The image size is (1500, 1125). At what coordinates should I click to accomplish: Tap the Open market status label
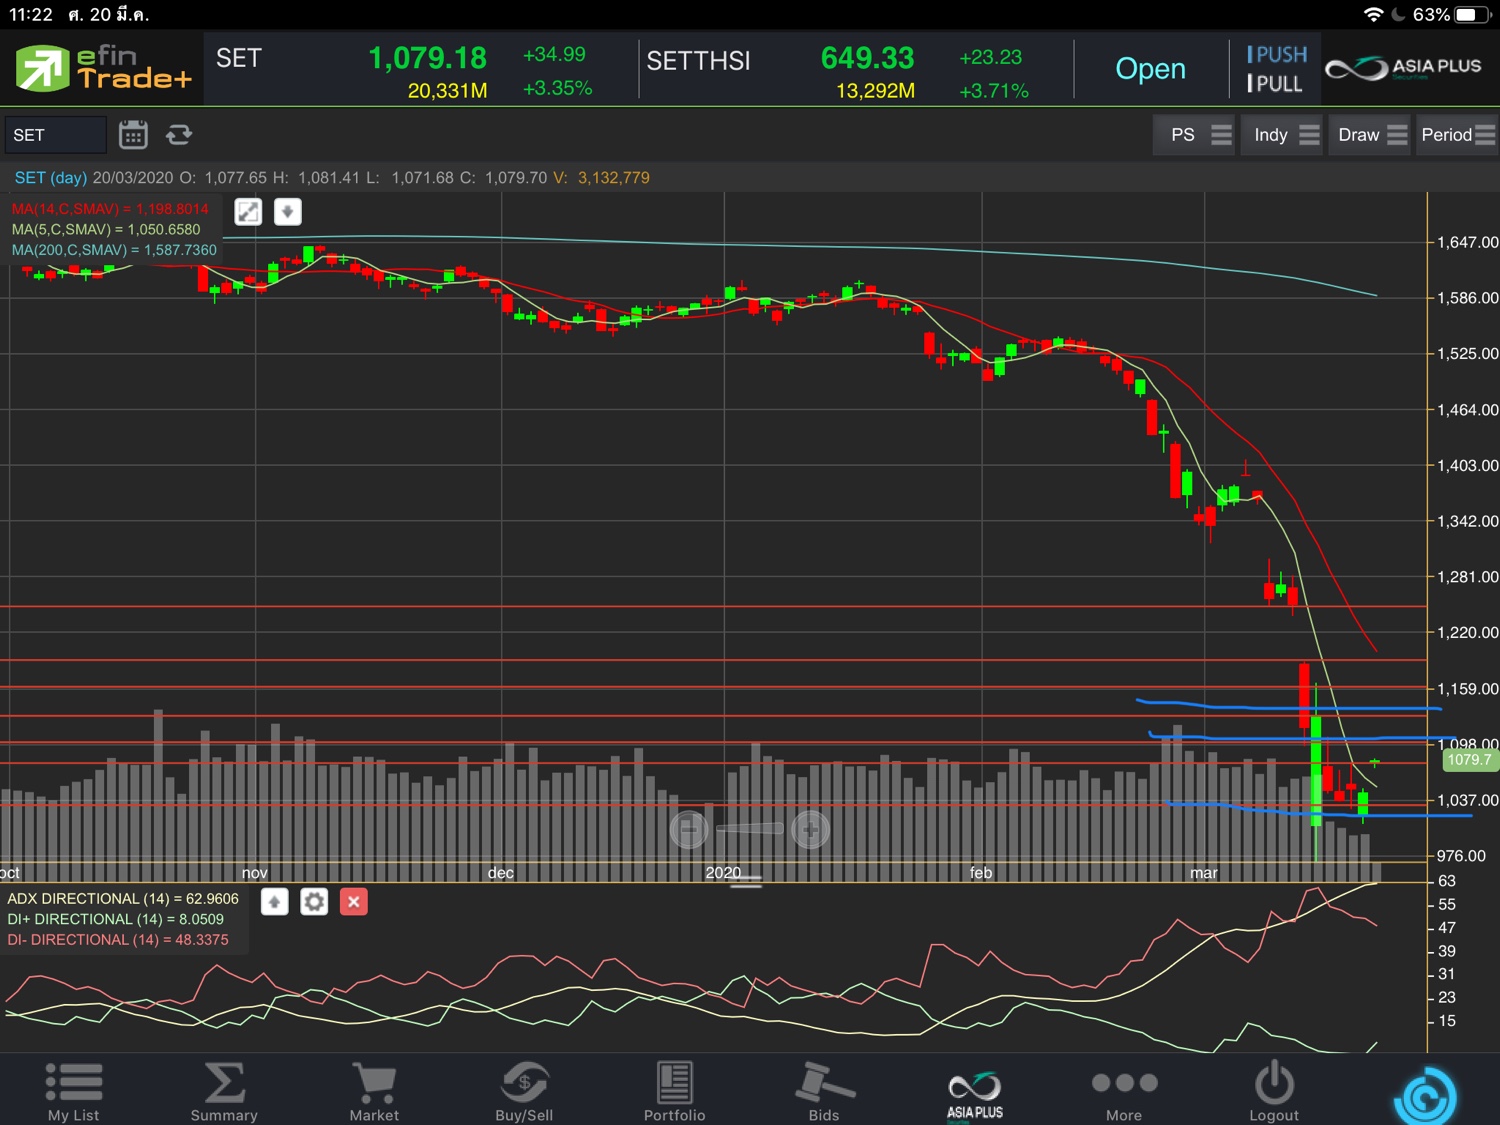tap(1150, 69)
